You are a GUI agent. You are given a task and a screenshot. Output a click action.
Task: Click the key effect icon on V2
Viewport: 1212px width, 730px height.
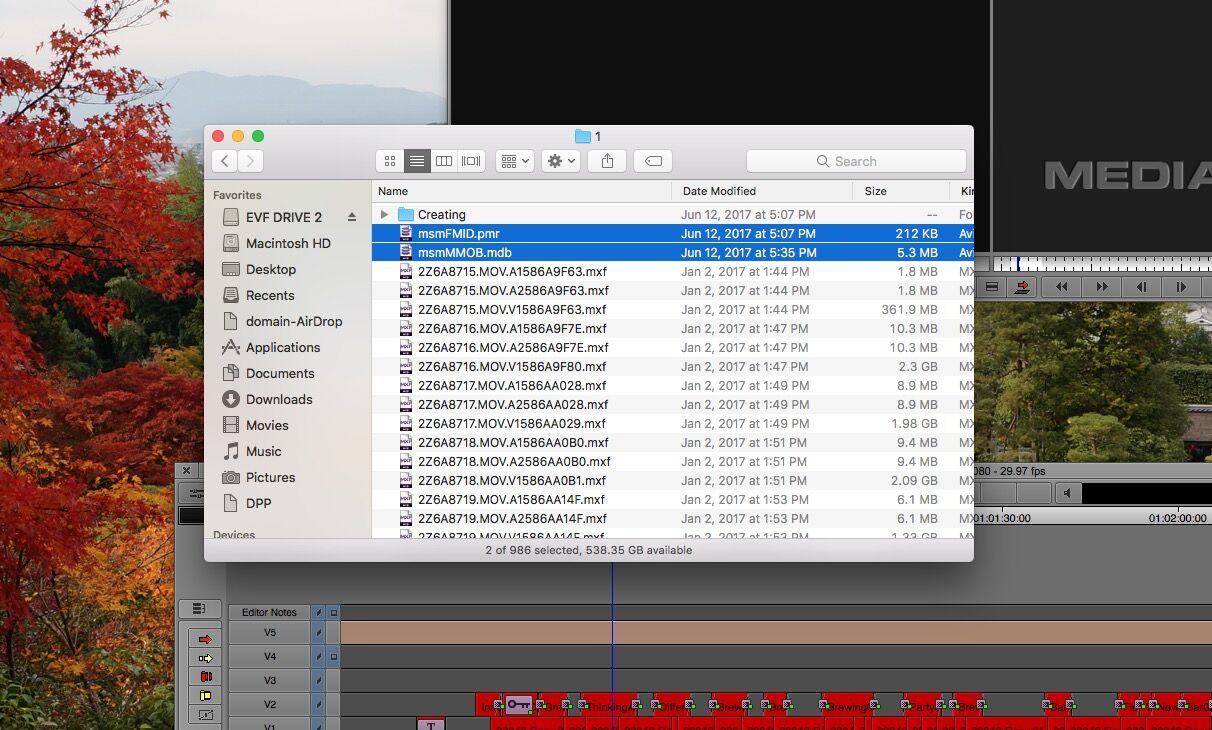(x=518, y=704)
